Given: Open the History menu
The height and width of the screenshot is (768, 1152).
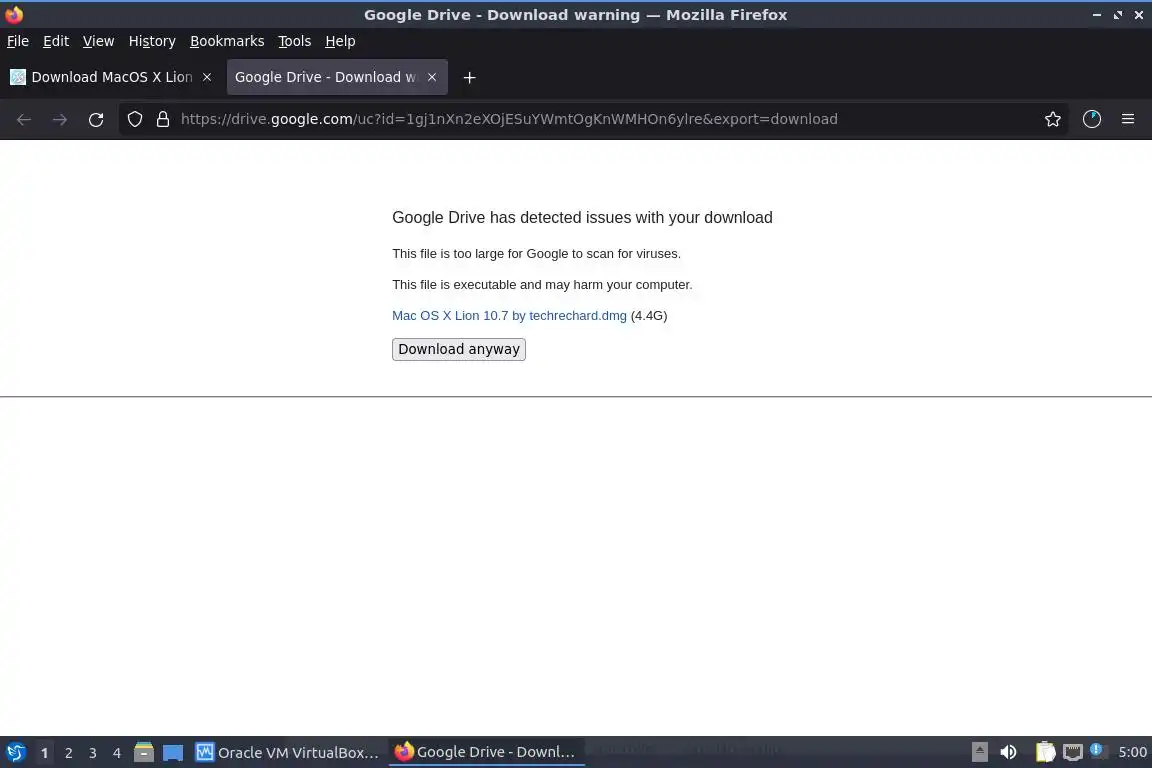Looking at the screenshot, I should [152, 41].
